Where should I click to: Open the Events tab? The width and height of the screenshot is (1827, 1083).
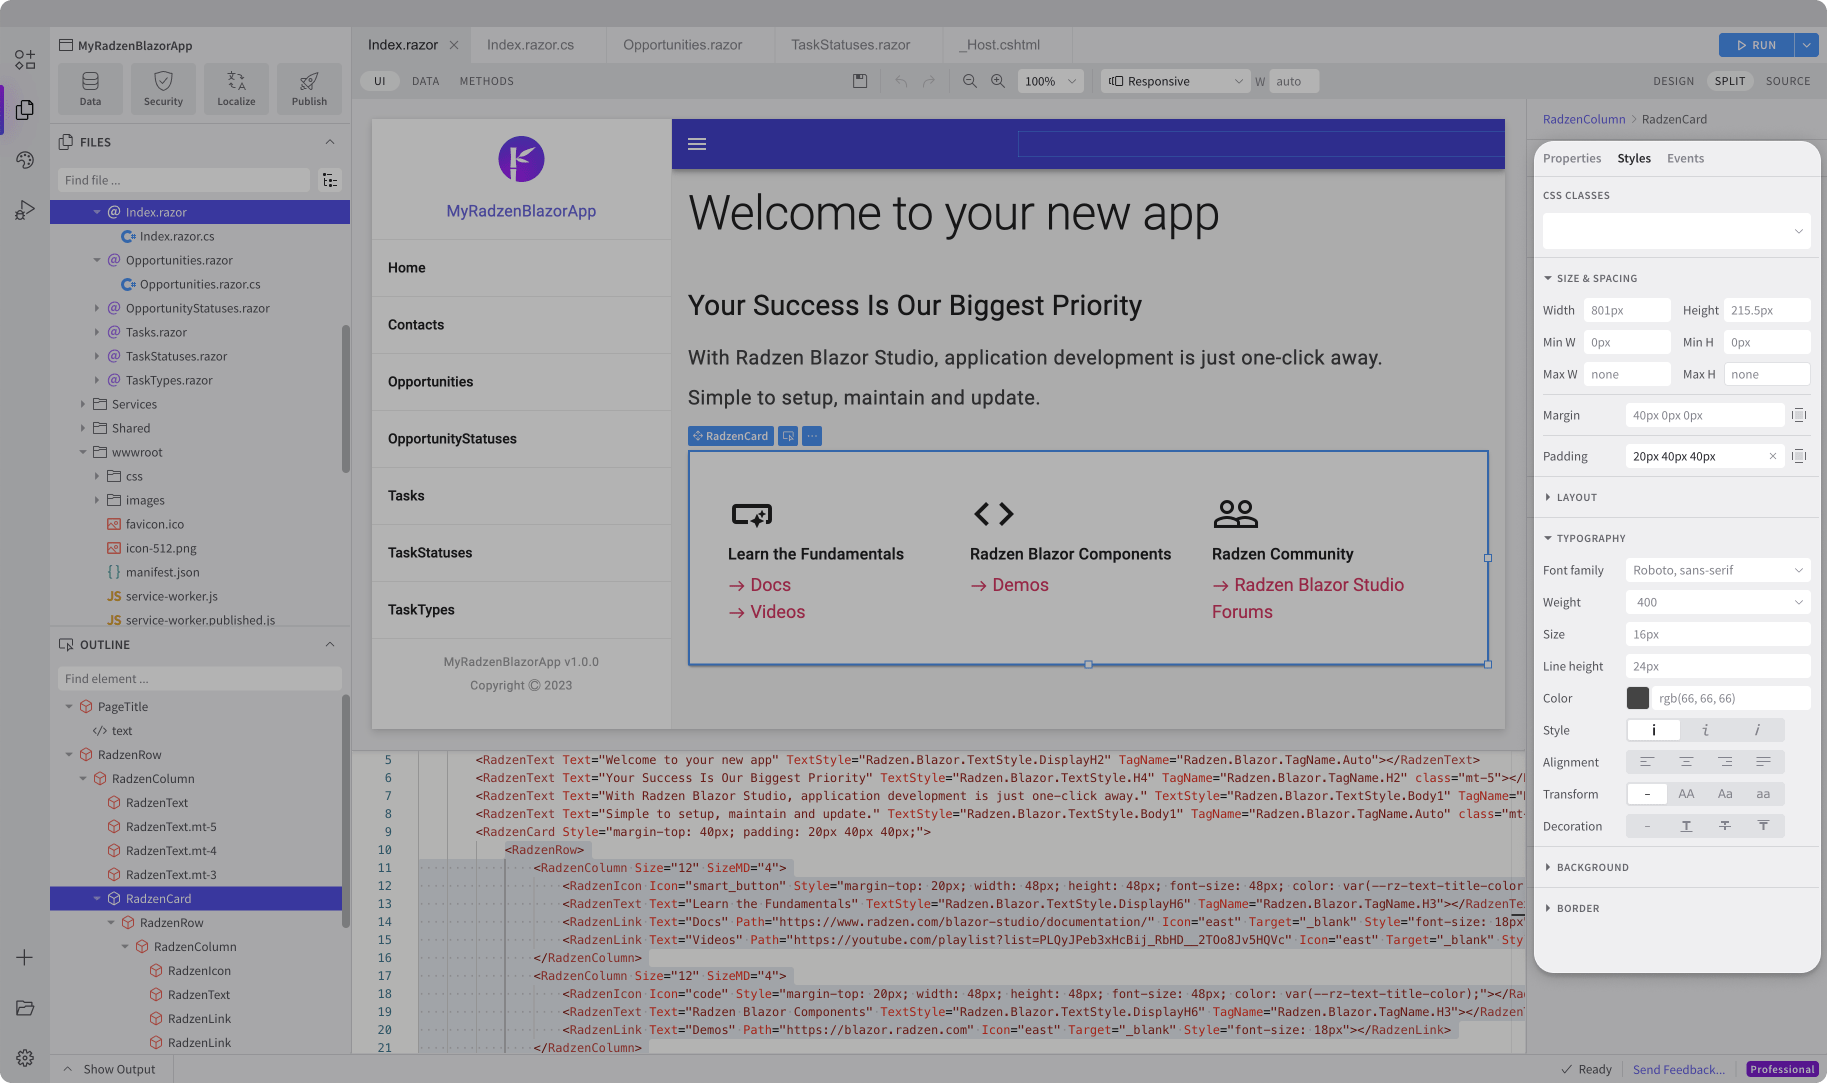click(1685, 158)
